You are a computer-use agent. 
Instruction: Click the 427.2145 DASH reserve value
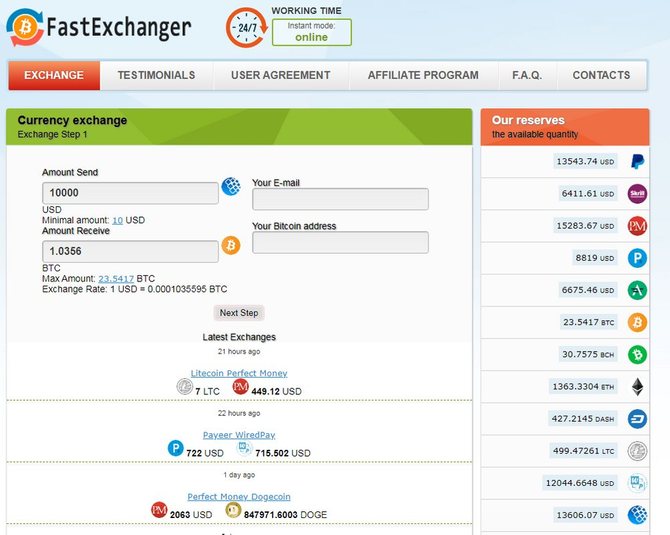click(583, 418)
